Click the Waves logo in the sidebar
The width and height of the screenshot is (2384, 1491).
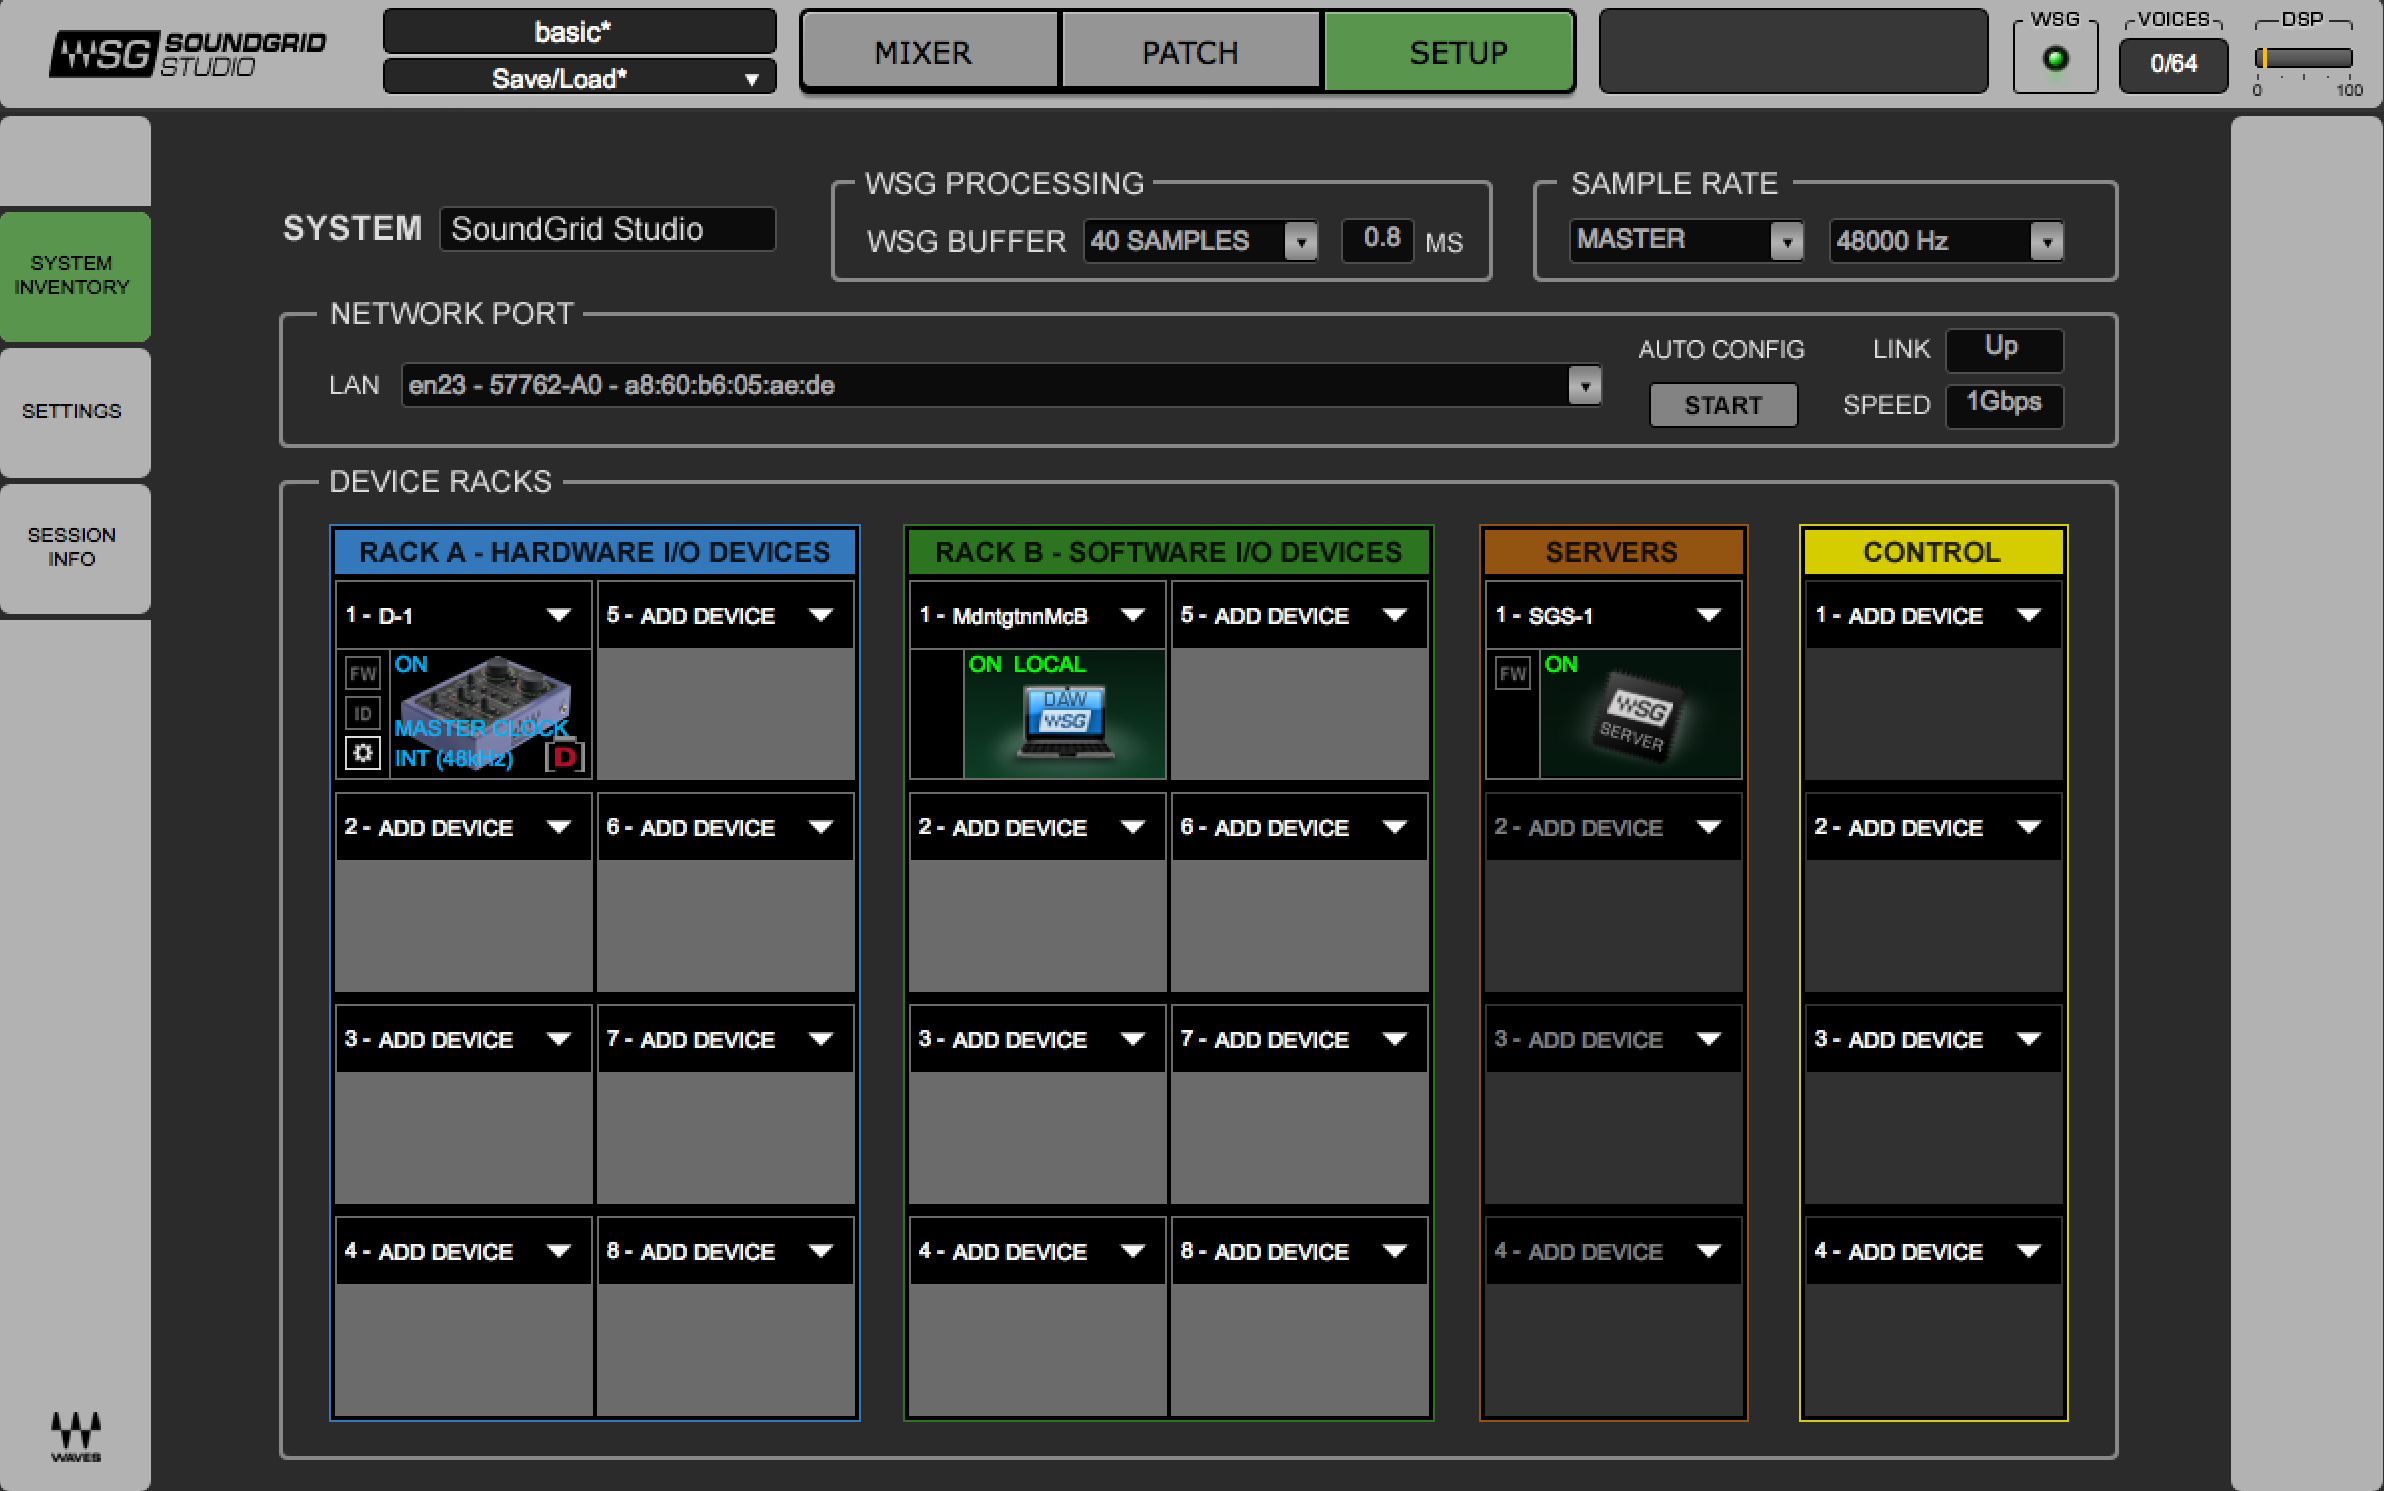(76, 1436)
